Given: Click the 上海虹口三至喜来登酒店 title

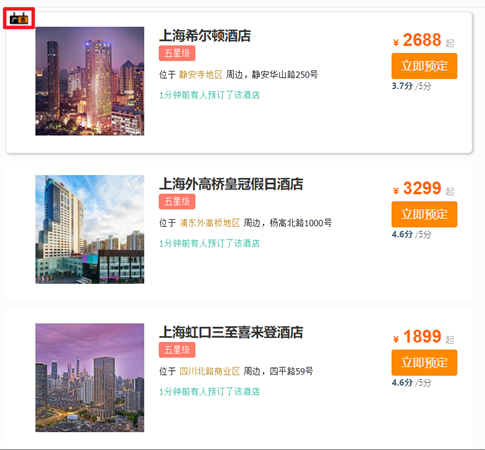Looking at the screenshot, I should pos(231,332).
